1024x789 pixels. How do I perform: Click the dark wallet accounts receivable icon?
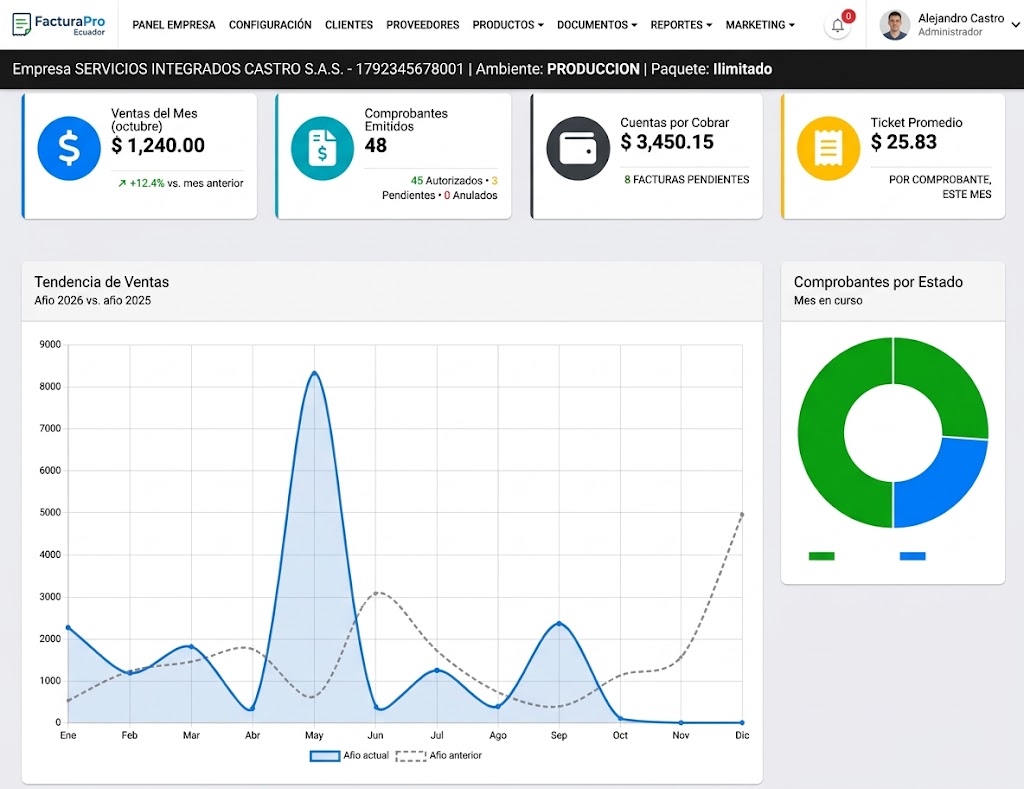pos(578,148)
